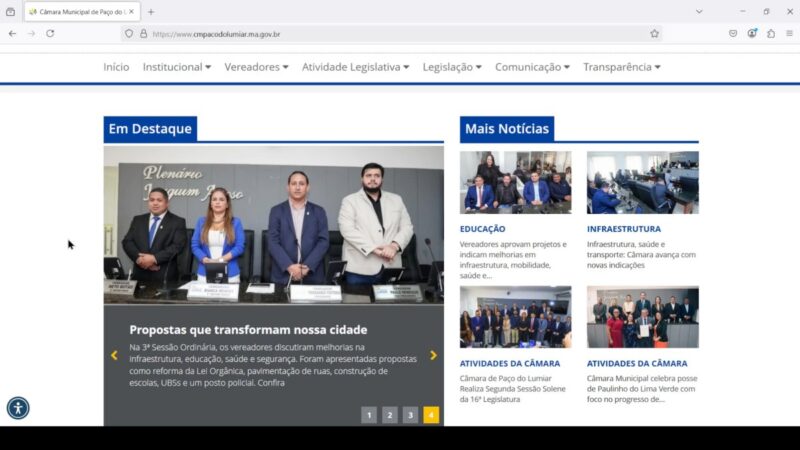Read Câmara Municipal celebra posse news text

click(642, 389)
